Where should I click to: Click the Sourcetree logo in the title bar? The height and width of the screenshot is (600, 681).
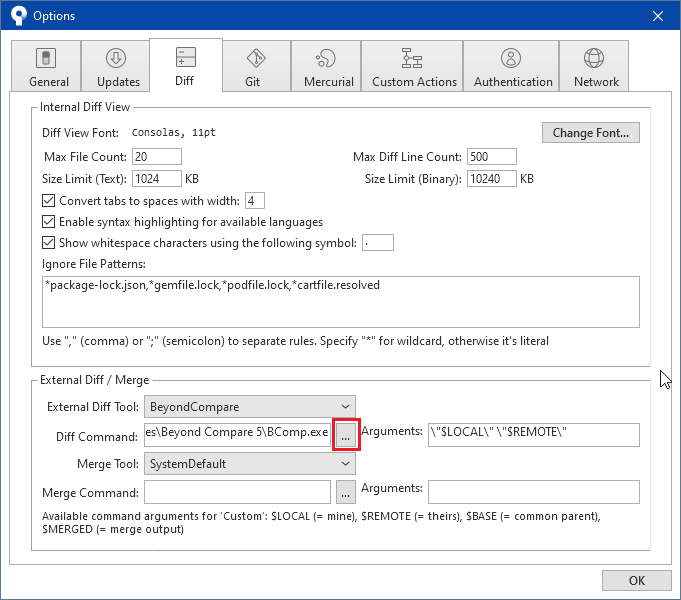19,16
